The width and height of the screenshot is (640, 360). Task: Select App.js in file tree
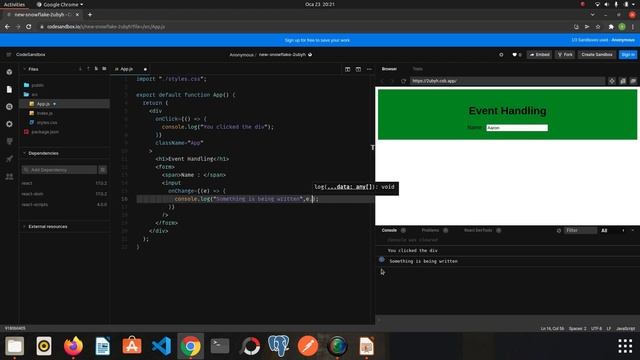click(x=64, y=104)
